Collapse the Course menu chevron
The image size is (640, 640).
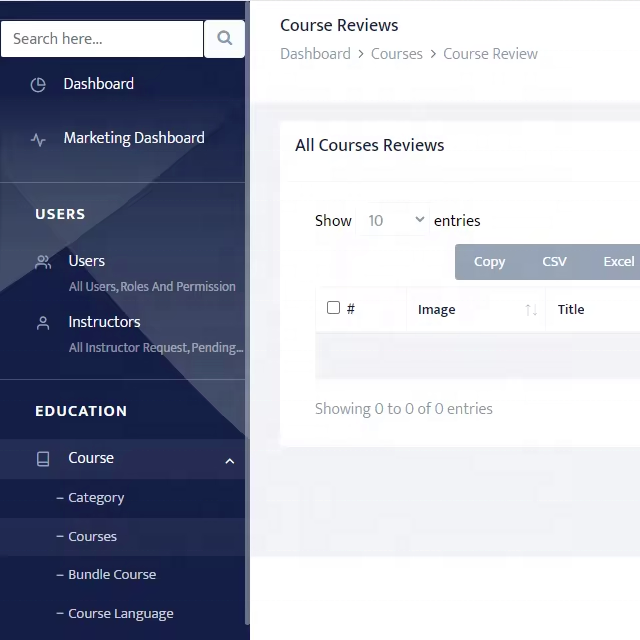pos(229,460)
